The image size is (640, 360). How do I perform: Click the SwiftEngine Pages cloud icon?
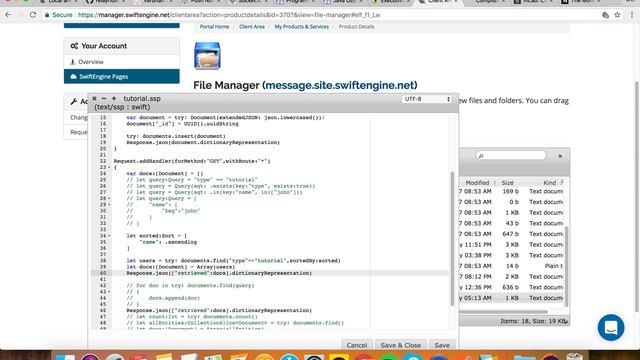point(73,77)
